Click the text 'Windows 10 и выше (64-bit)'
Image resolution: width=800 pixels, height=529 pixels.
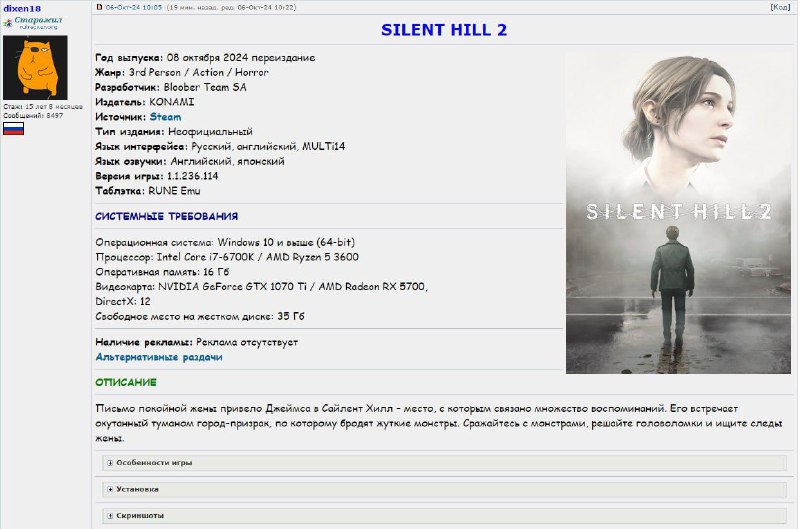pyautogui.click(x=286, y=242)
